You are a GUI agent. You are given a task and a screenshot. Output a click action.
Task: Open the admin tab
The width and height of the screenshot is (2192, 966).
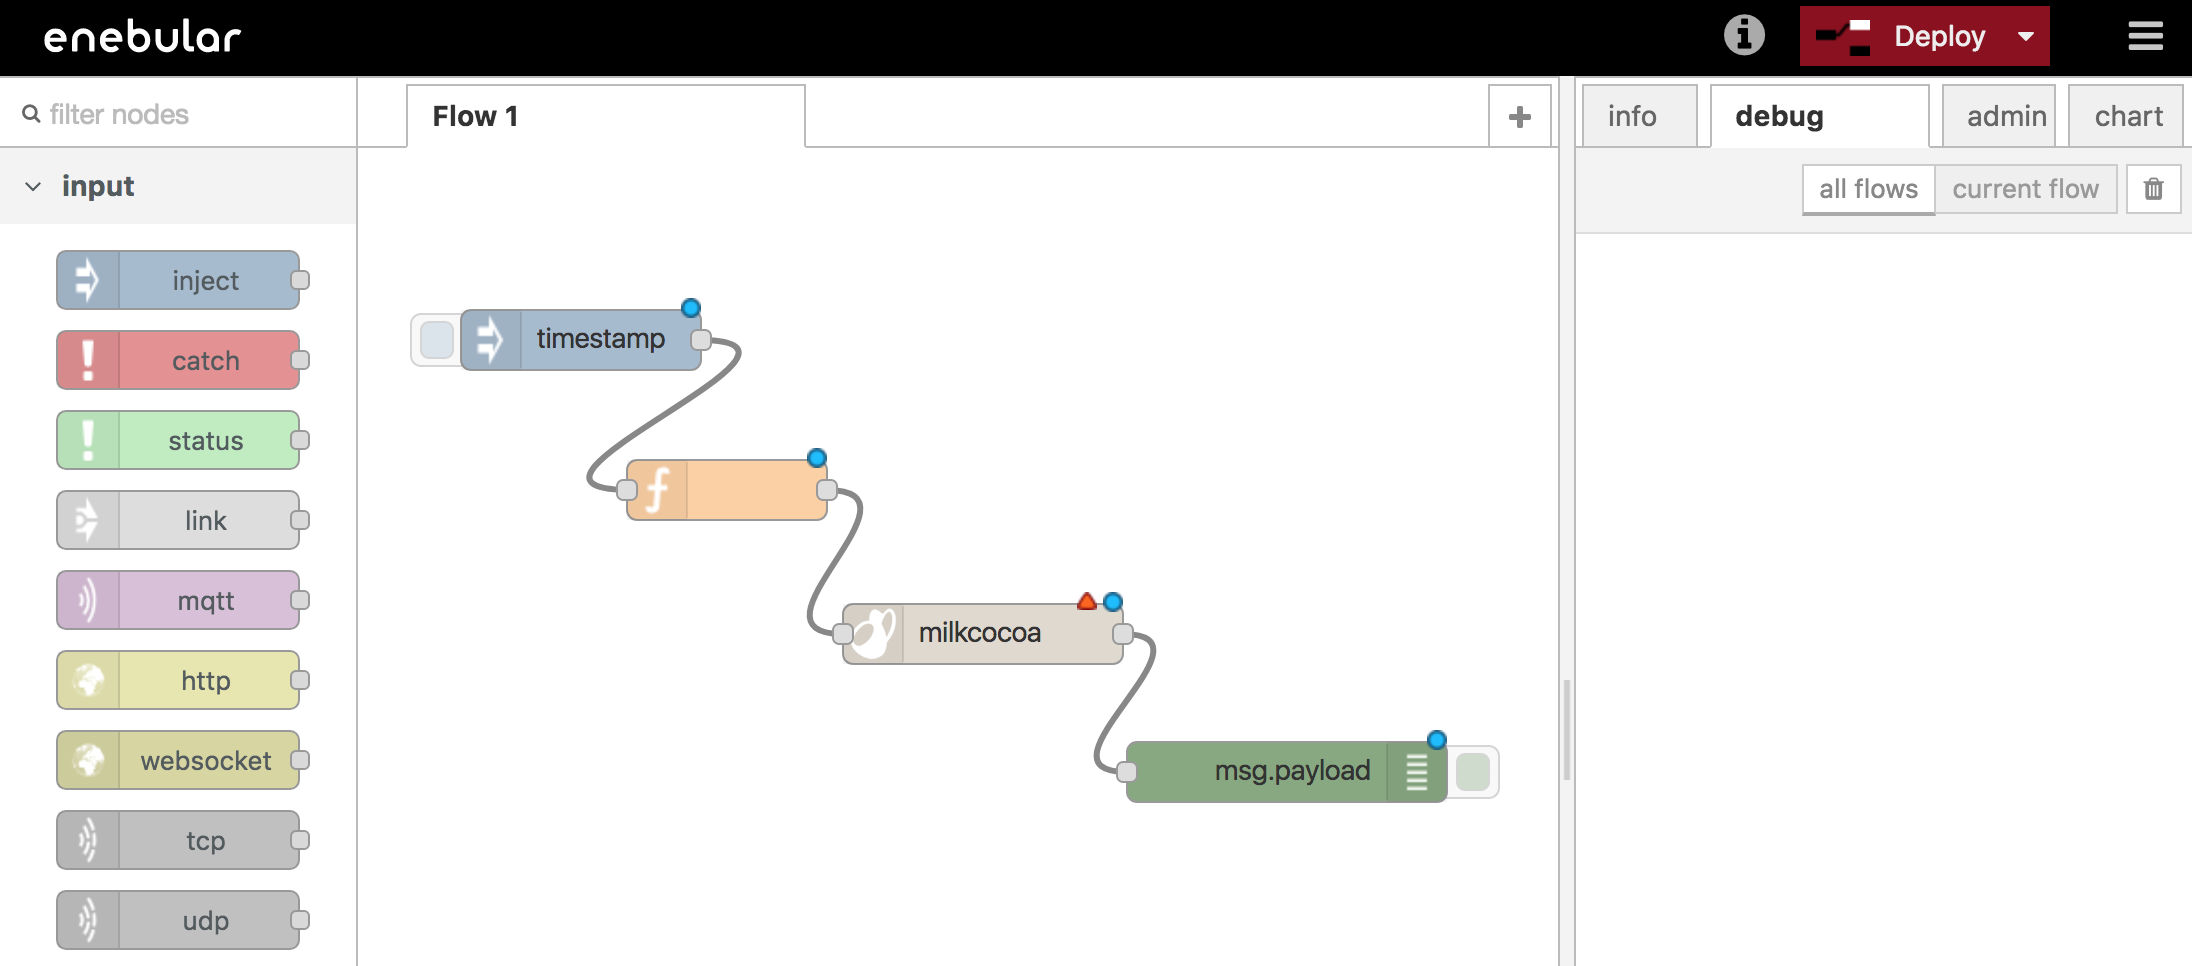[2005, 117]
